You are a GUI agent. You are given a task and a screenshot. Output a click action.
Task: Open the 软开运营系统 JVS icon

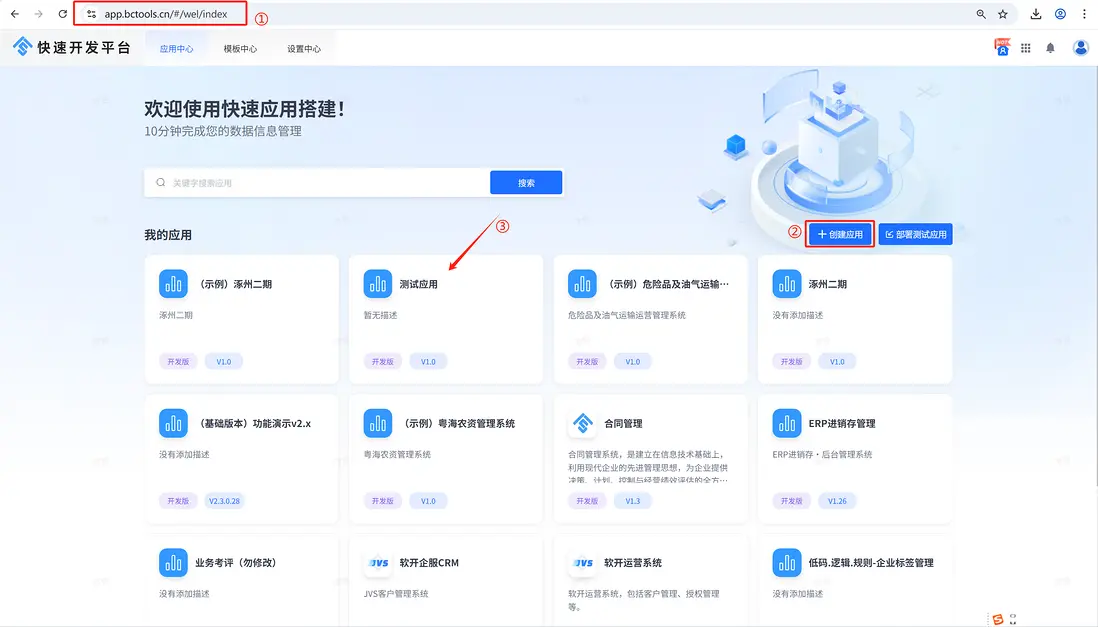(x=582, y=563)
